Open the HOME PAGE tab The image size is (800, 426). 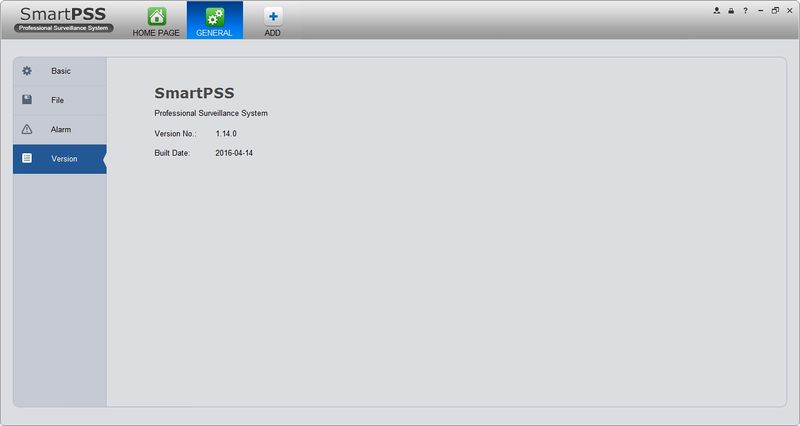click(156, 21)
